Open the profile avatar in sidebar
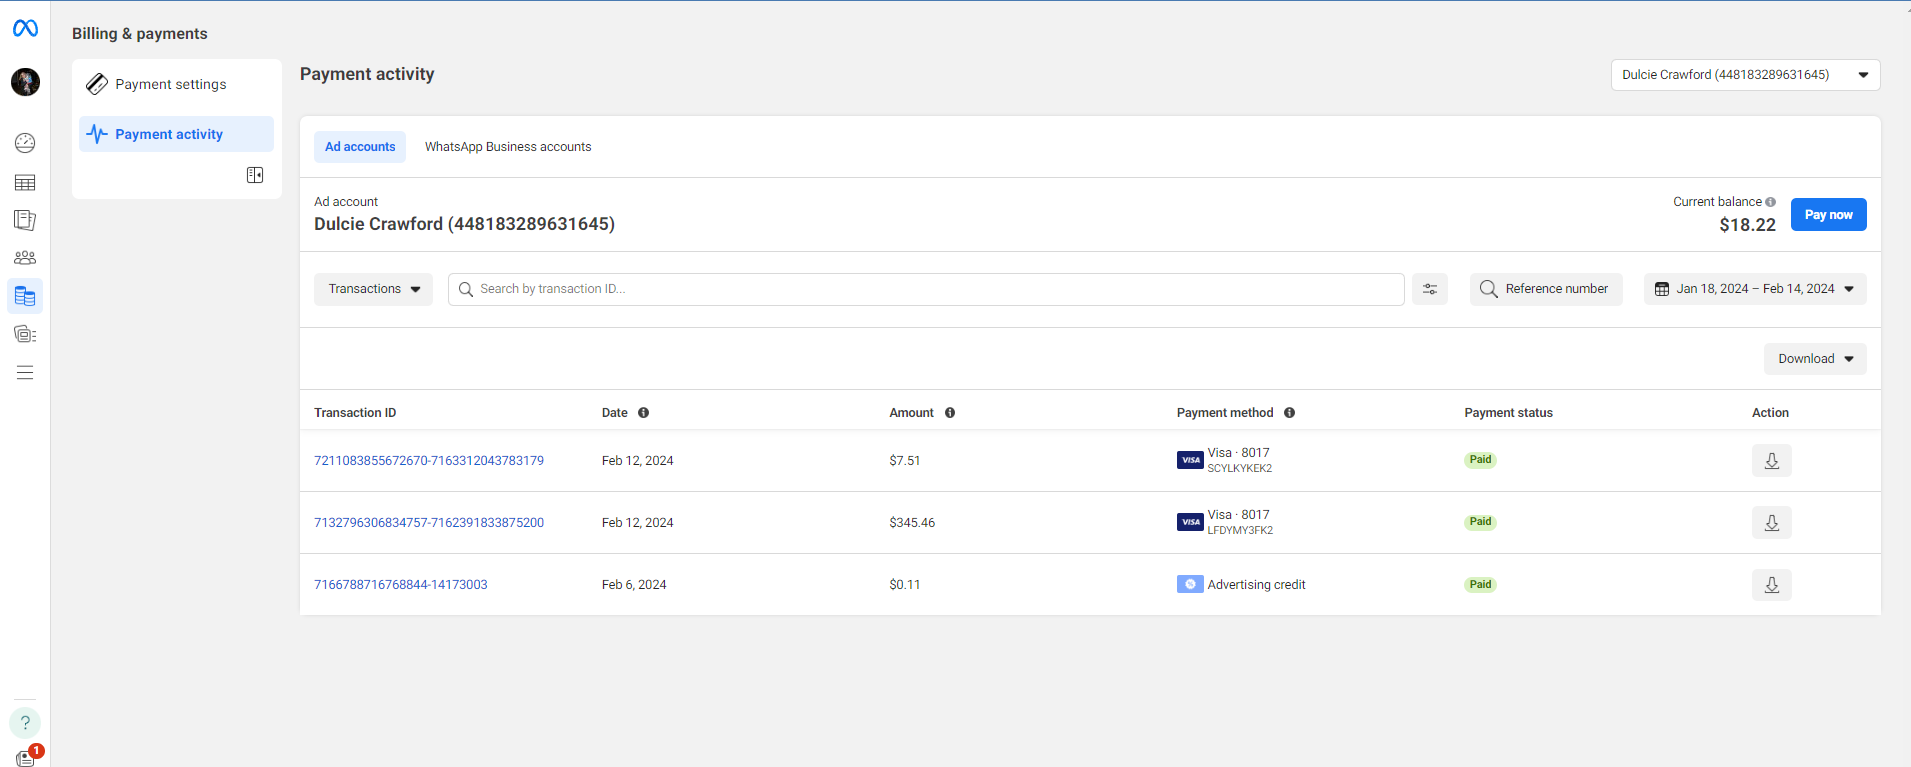1911x767 pixels. [25, 82]
